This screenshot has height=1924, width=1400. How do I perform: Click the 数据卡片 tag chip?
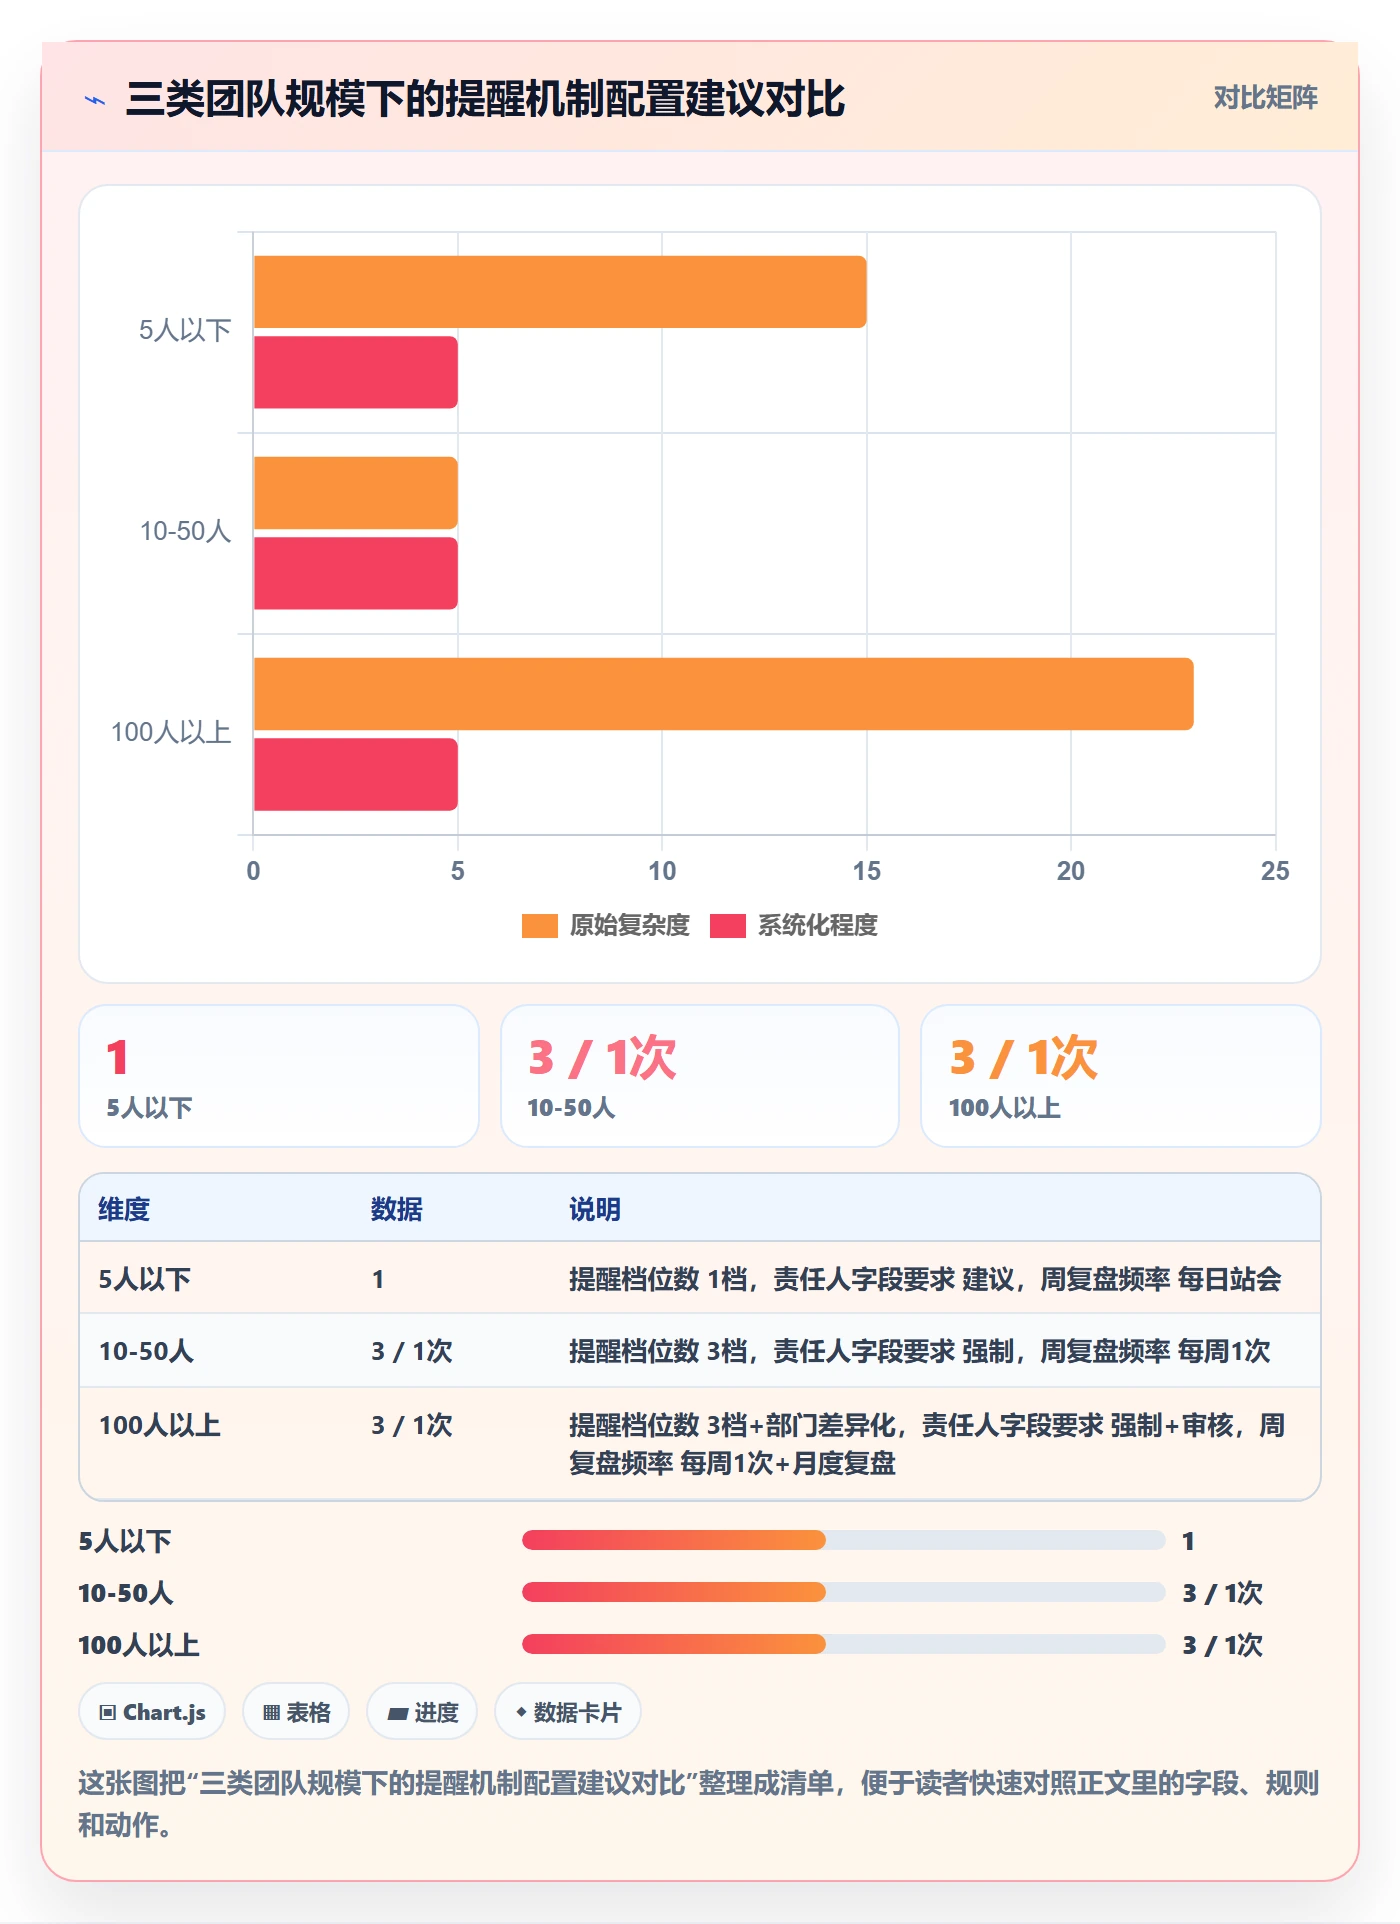pyautogui.click(x=568, y=1712)
